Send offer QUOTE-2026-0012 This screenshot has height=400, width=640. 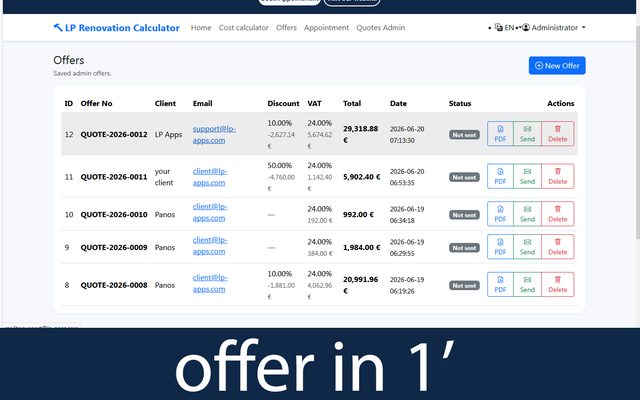click(x=527, y=133)
